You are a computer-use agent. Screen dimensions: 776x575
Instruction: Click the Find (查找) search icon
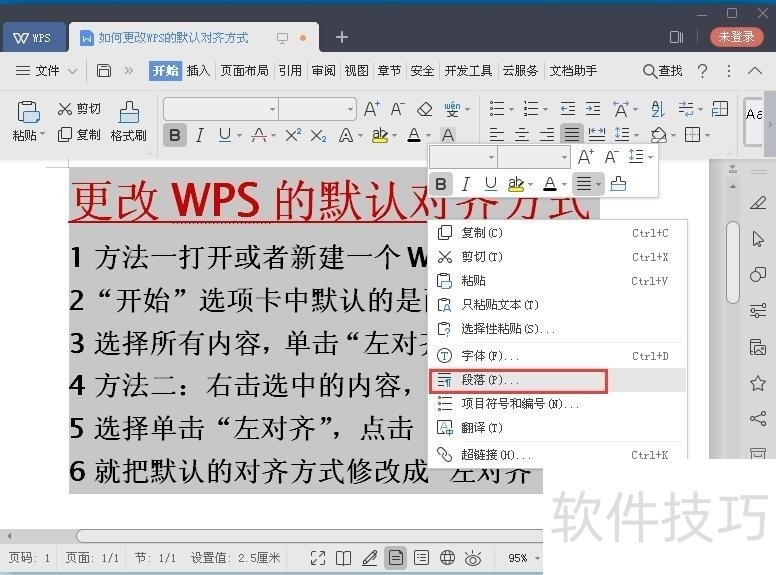[662, 71]
